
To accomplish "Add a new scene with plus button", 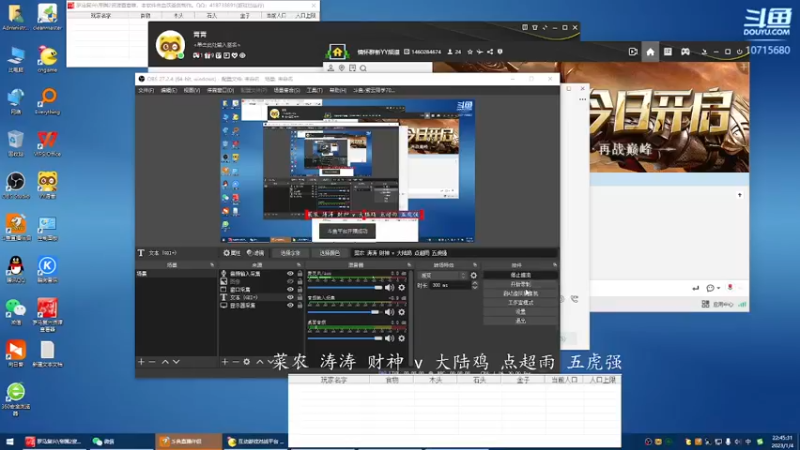I will tap(141, 362).
